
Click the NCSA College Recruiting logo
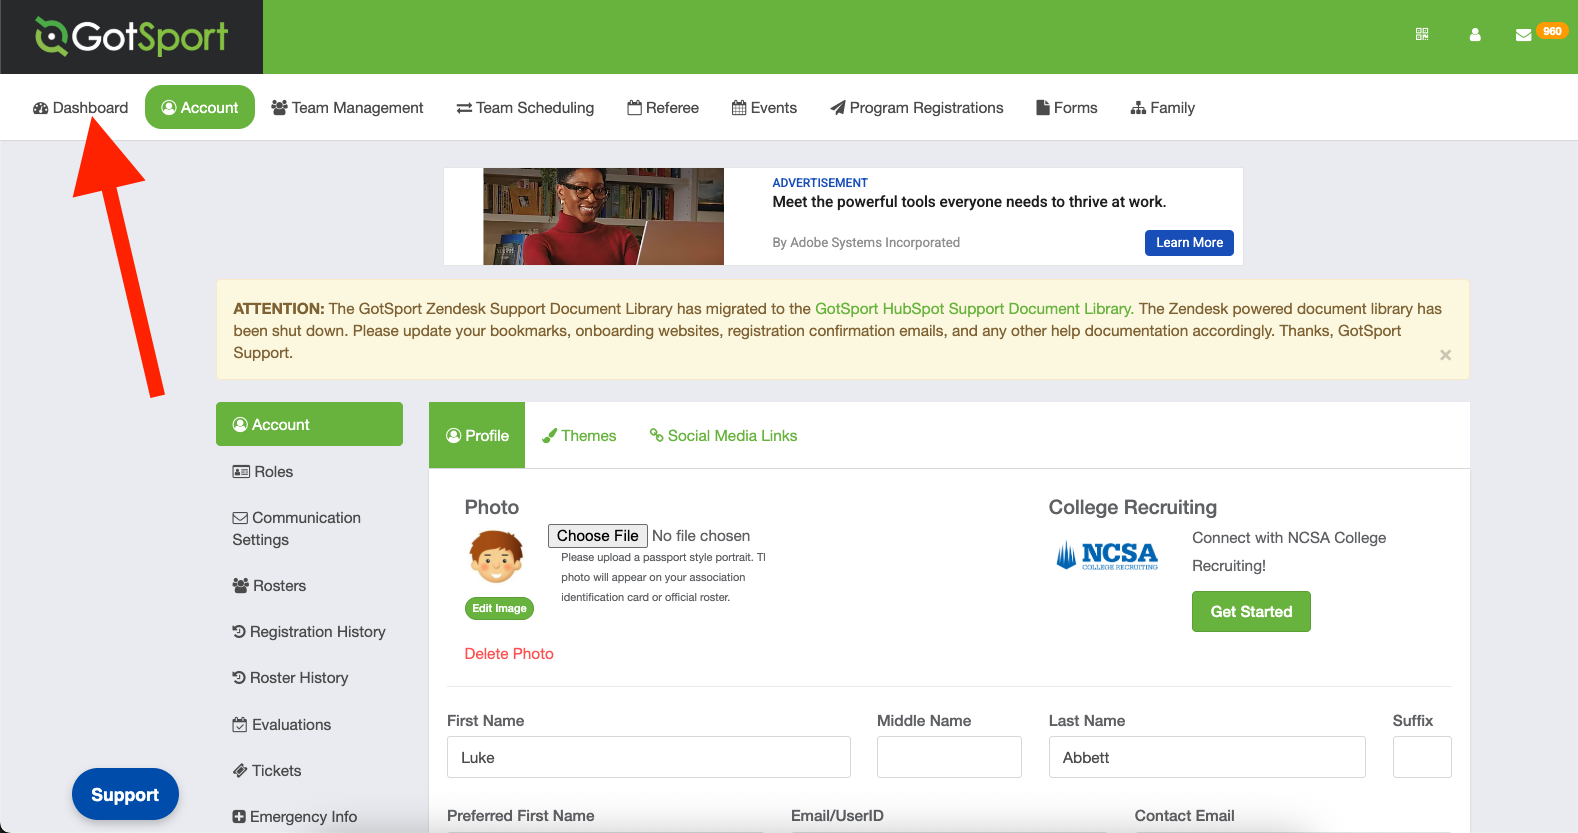tap(1107, 555)
